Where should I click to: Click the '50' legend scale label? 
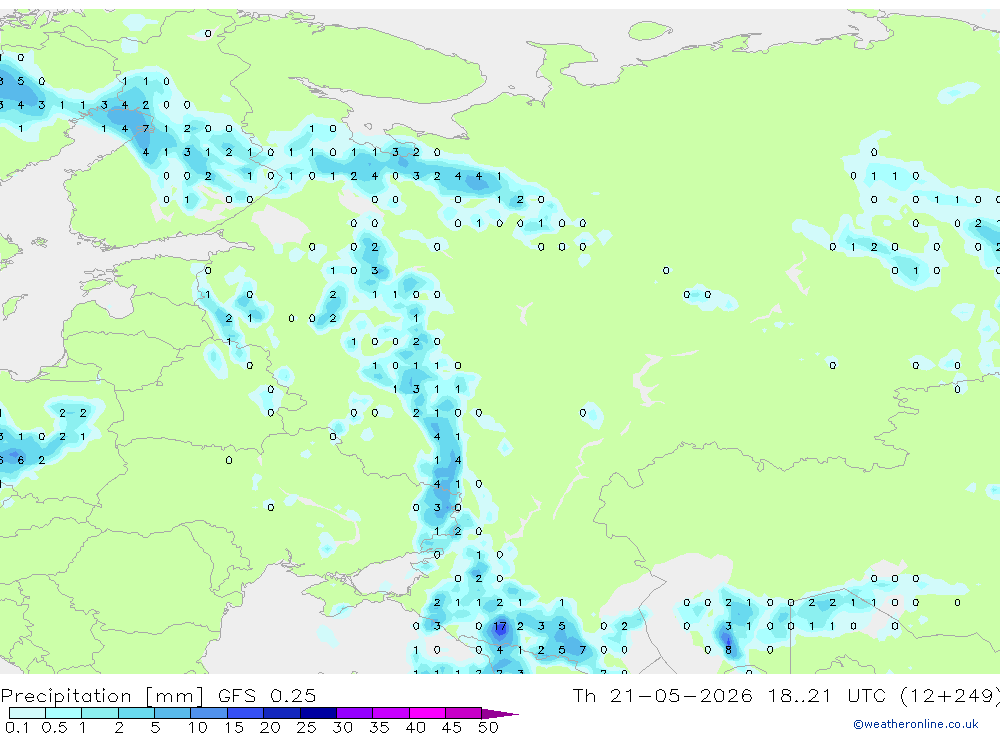488,727
